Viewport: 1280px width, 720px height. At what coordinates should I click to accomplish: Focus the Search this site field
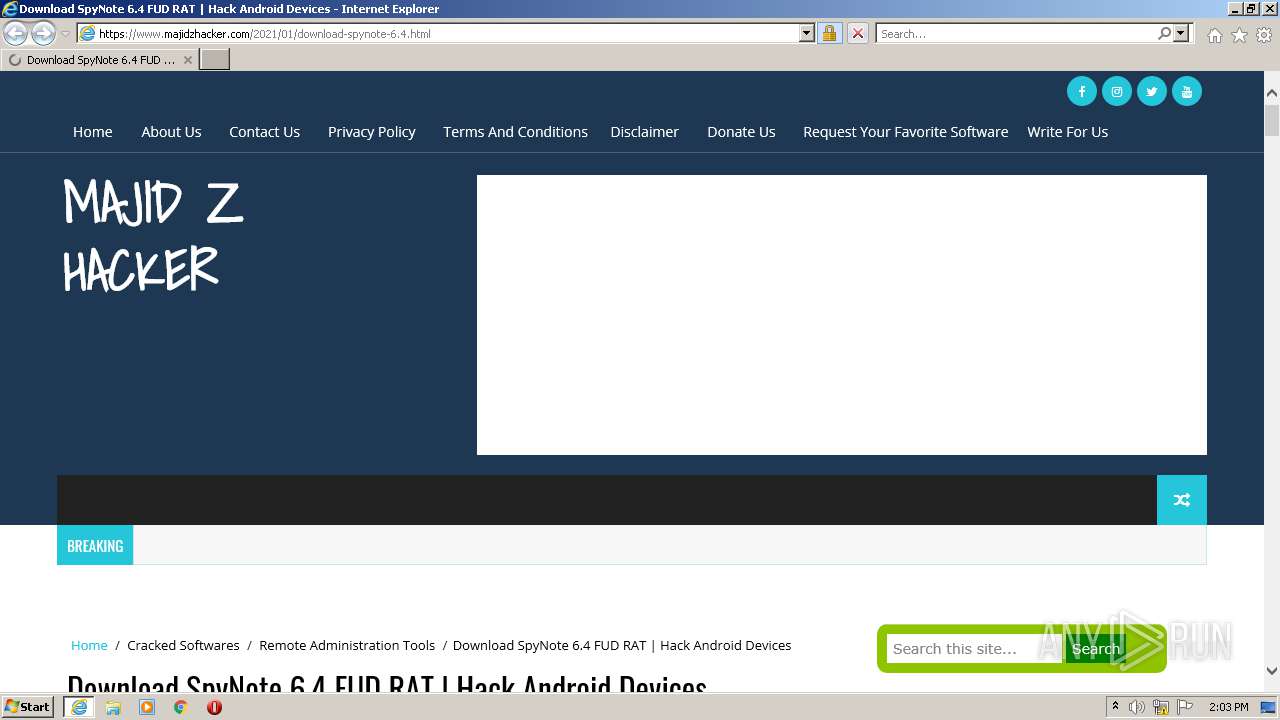[974, 649]
